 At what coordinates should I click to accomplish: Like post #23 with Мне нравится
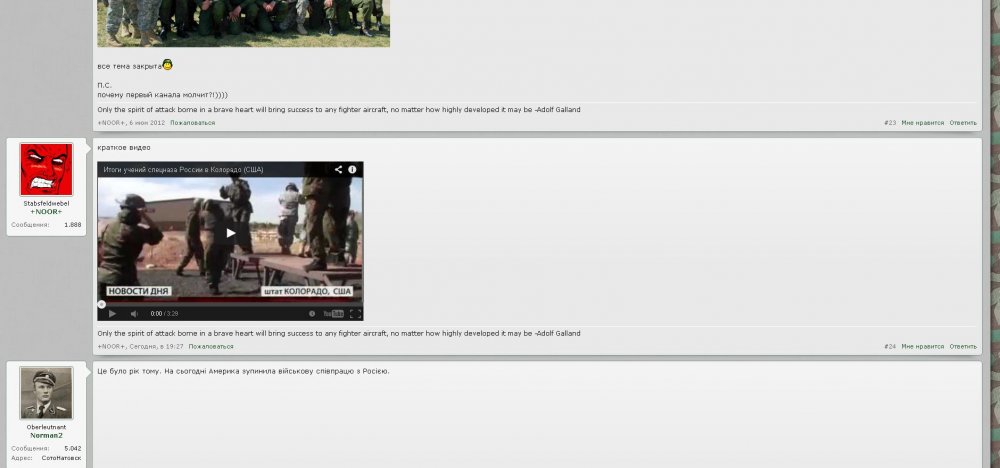(x=923, y=123)
